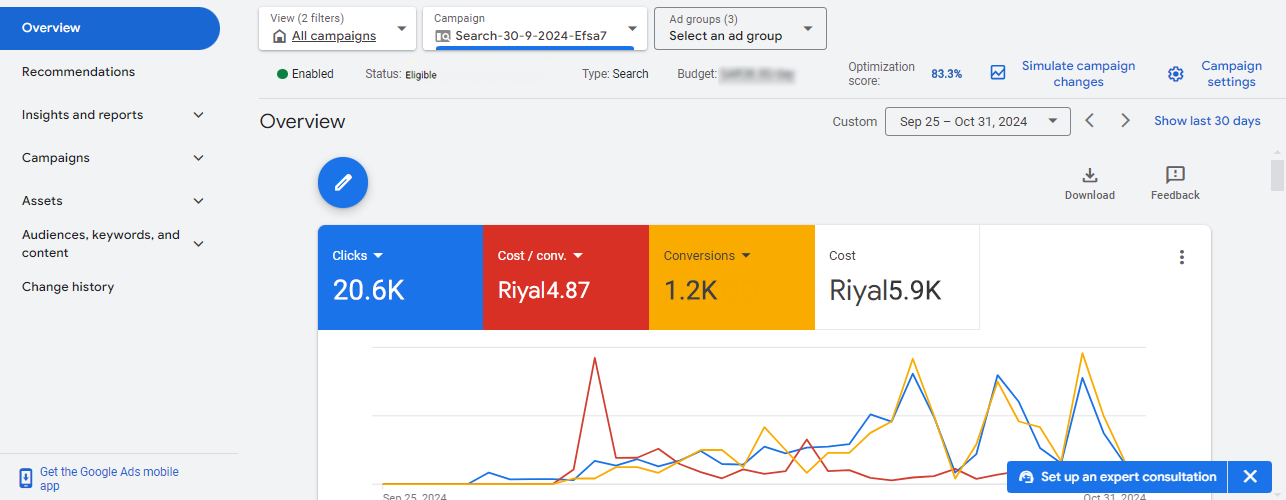Close the expert consultation banner
Viewport: 1286px width, 500px height.
coord(1250,477)
